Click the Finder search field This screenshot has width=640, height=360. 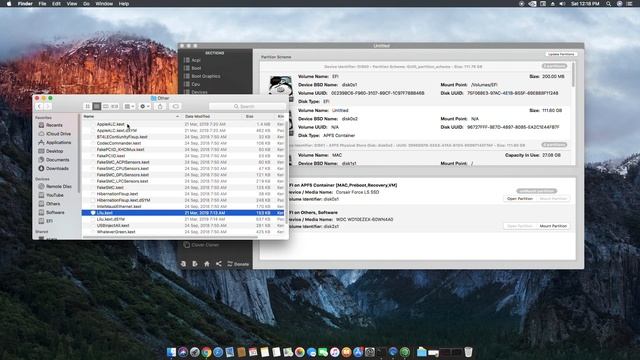click(x=247, y=107)
